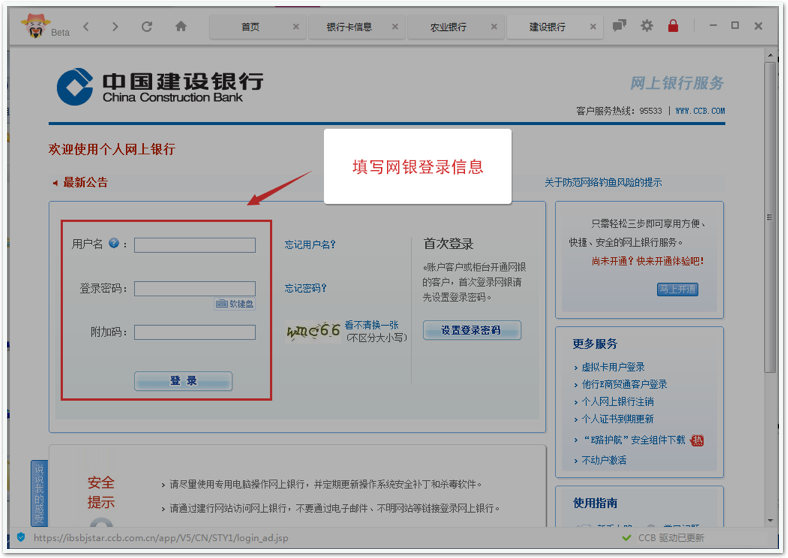This screenshot has width=788, height=558.
Task: Click the vertical scrollbar thumb
Action: [770, 217]
